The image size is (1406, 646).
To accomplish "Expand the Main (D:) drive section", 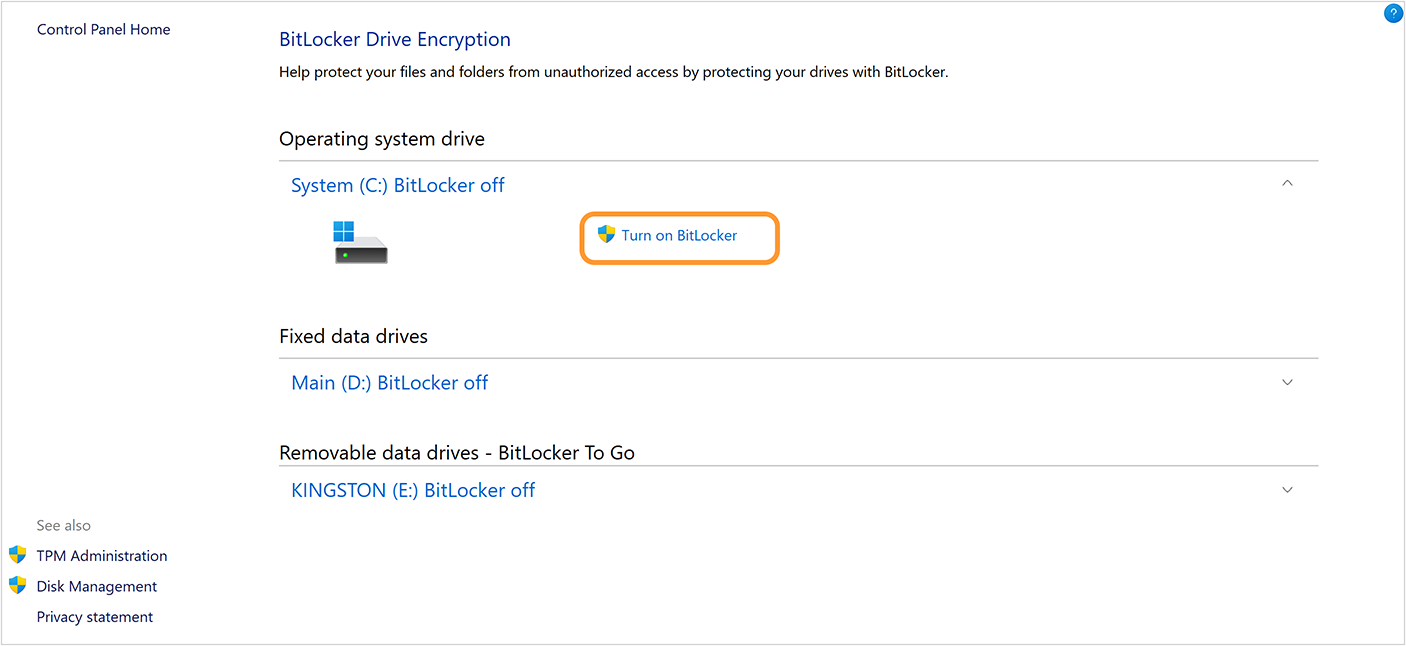I will click(x=1287, y=382).
